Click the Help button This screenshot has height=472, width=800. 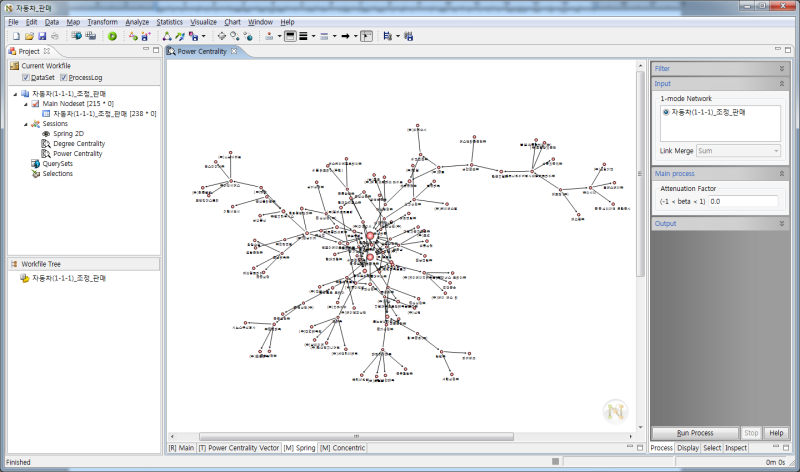tap(776, 433)
